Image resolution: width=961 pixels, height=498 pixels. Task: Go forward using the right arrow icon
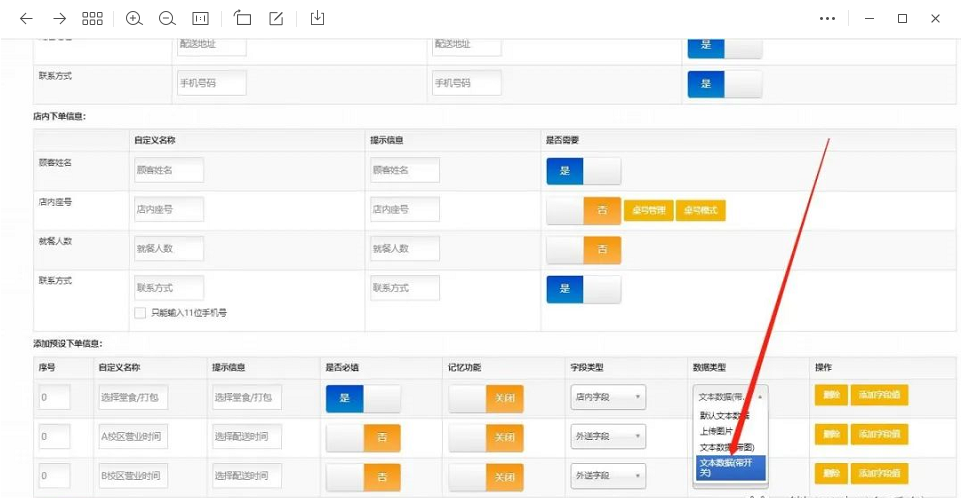59,18
